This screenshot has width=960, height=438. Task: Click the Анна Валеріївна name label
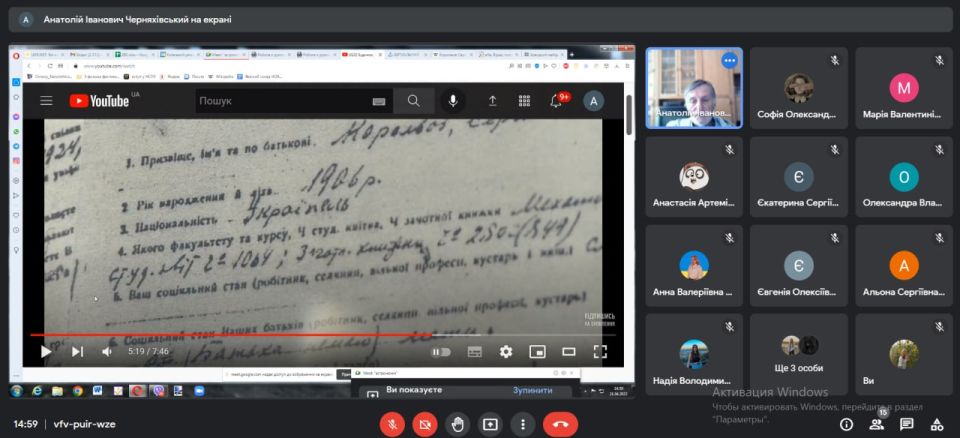692,292
